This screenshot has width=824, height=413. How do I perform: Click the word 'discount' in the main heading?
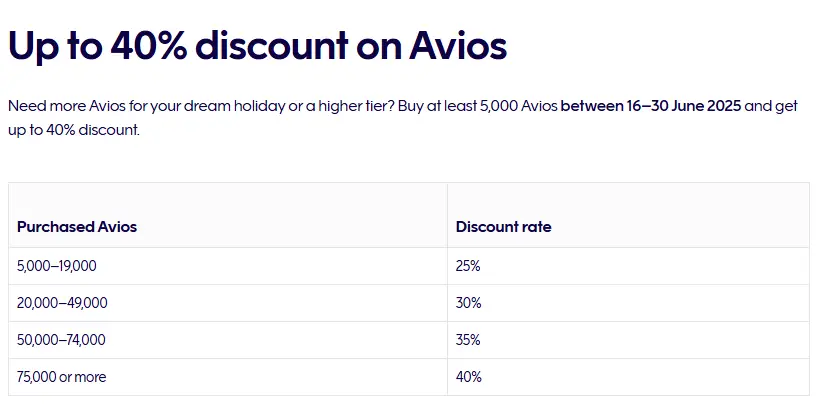[272, 45]
